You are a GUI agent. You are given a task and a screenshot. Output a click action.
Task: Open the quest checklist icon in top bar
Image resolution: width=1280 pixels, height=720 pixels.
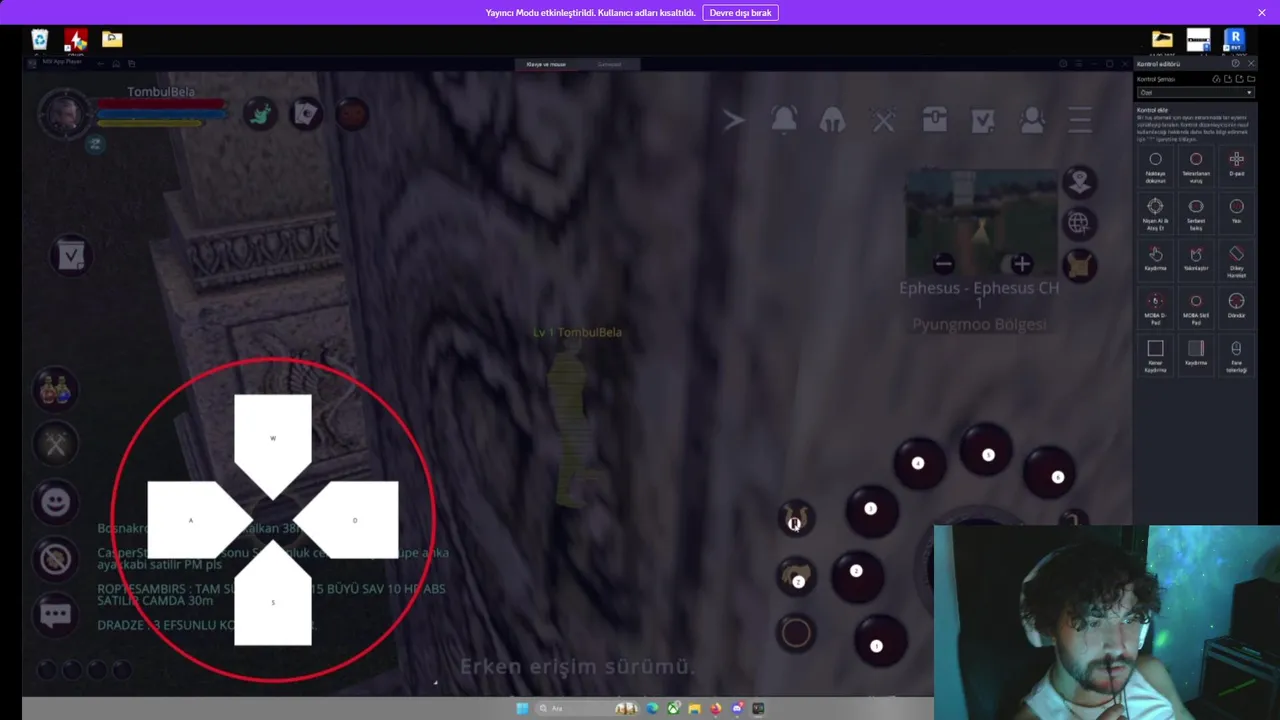pos(983,121)
